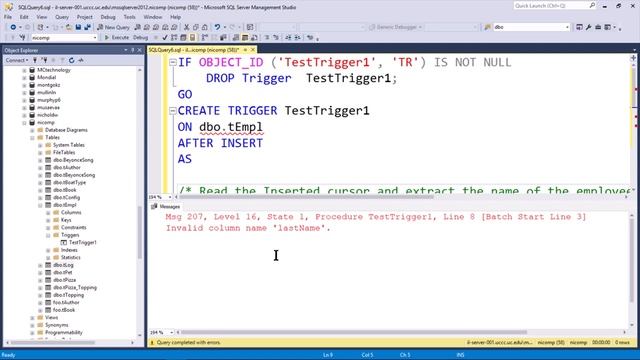Click the query editor horizontal scrollbar

coord(307,197)
